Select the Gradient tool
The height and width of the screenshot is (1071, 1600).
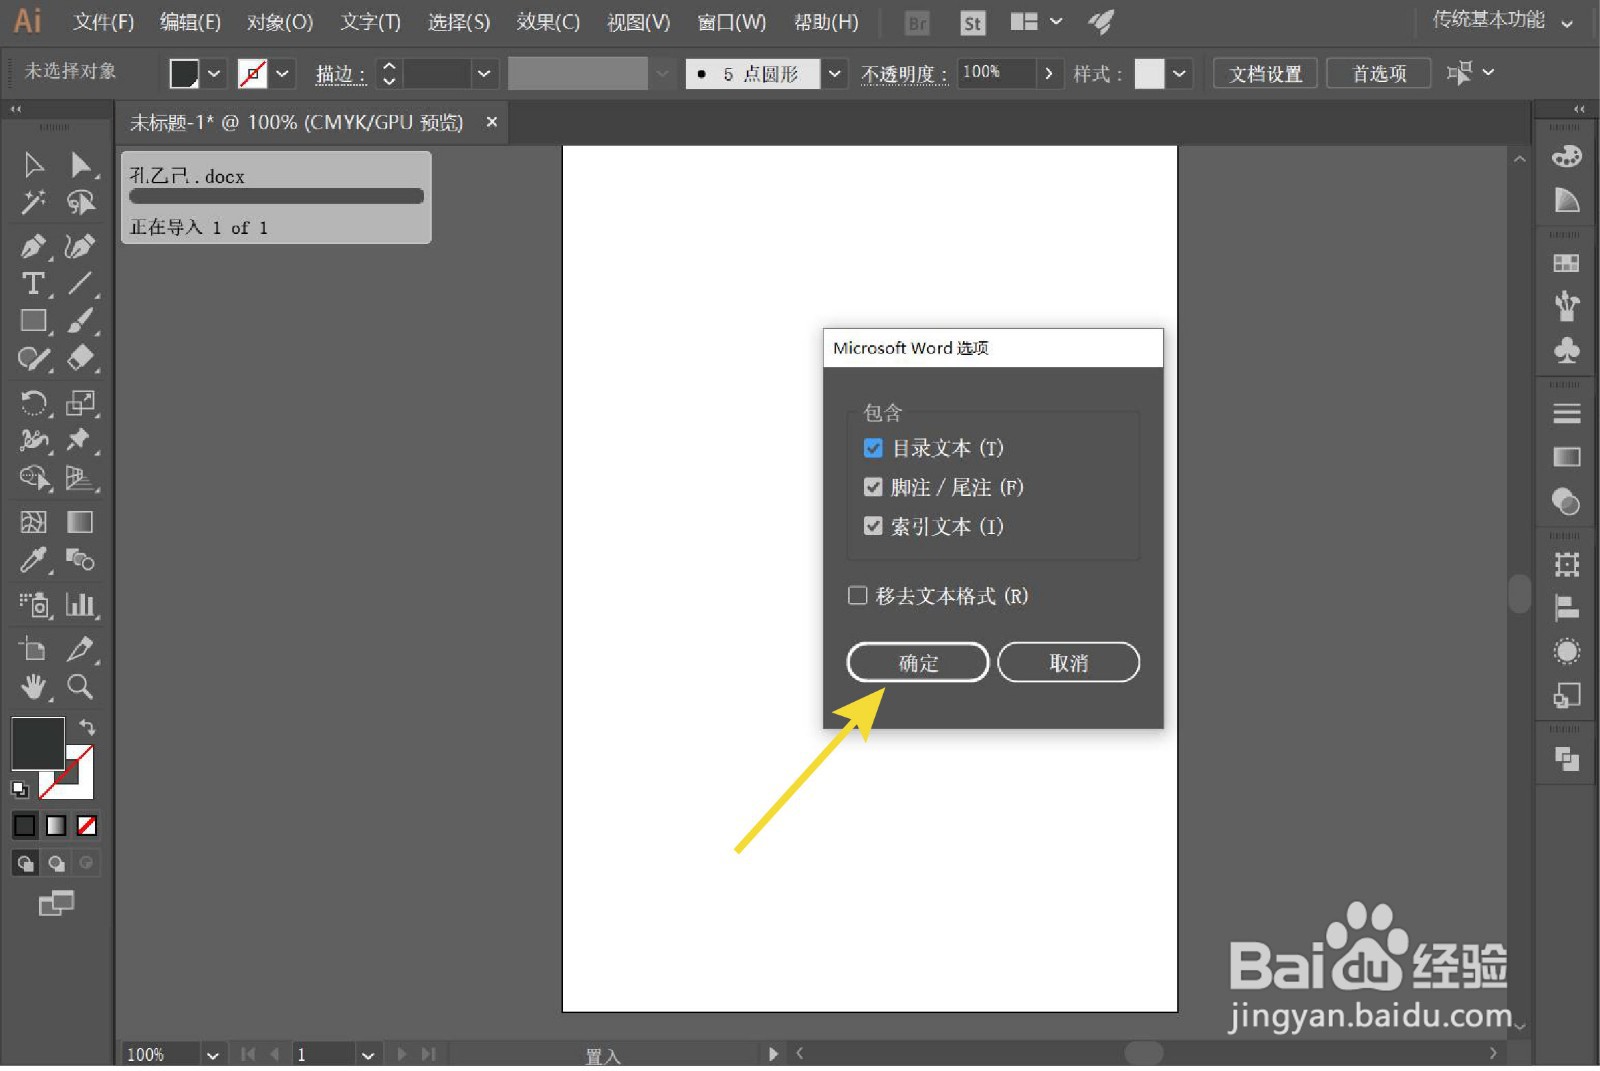[81, 522]
